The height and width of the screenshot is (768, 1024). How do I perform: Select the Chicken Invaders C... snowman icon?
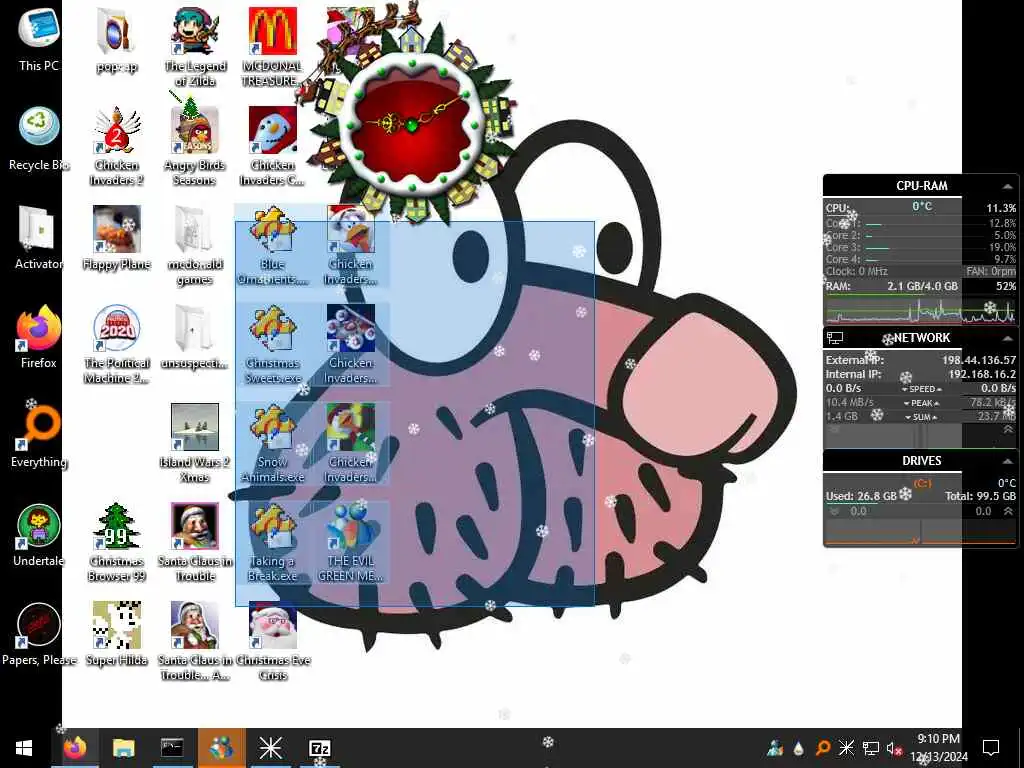click(272, 146)
